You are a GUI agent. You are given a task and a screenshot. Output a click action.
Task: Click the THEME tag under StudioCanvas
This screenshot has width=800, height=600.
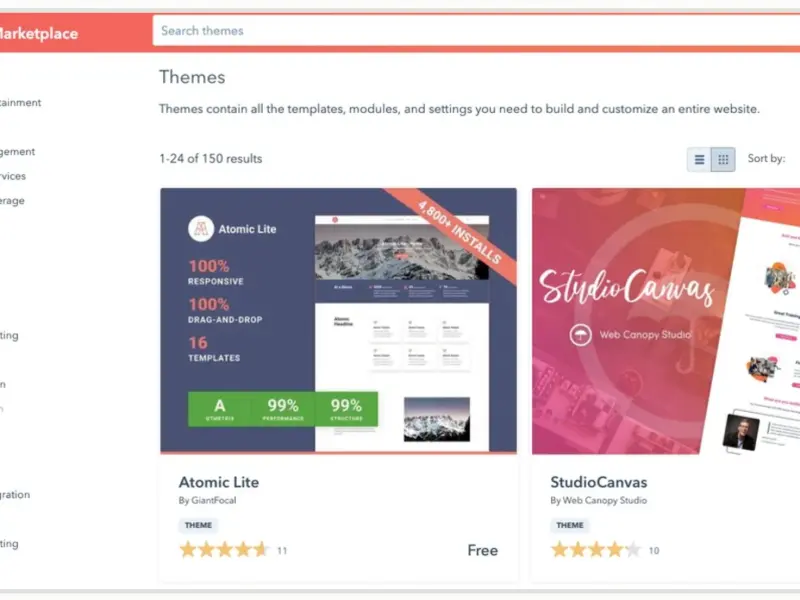[570, 525]
